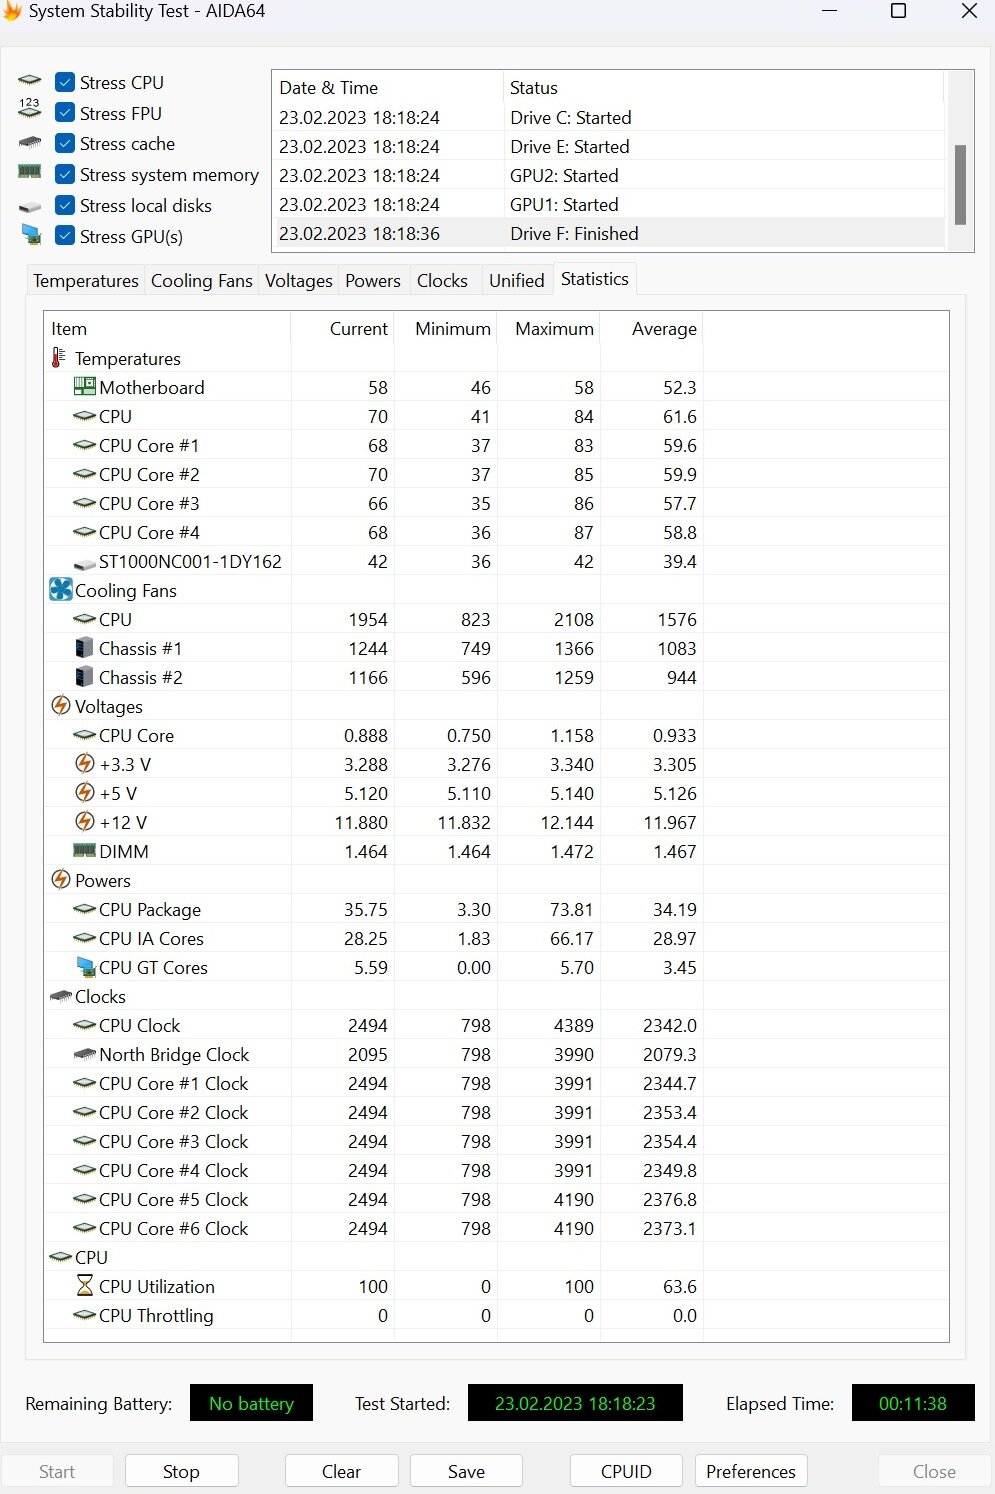The width and height of the screenshot is (995, 1494).
Task: Click the Status column header in log
Action: [722, 87]
